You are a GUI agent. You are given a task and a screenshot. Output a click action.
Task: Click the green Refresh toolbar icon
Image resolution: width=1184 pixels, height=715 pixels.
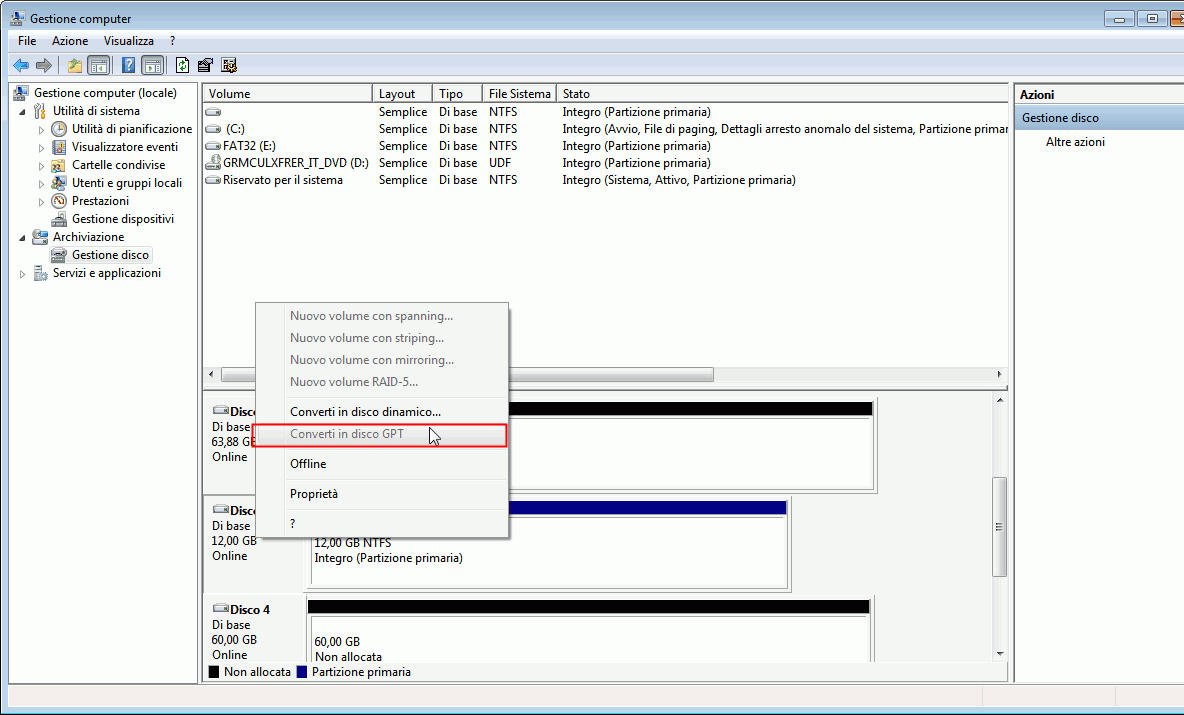pos(182,66)
